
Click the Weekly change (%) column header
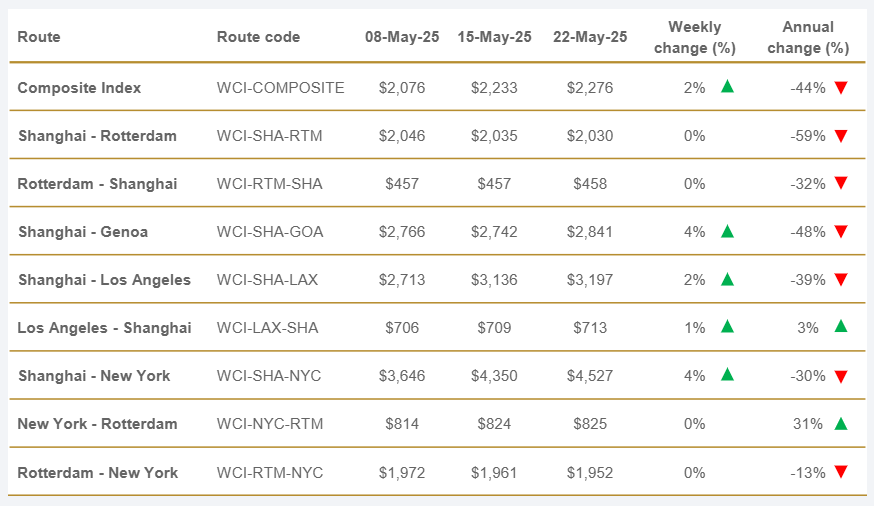point(694,37)
